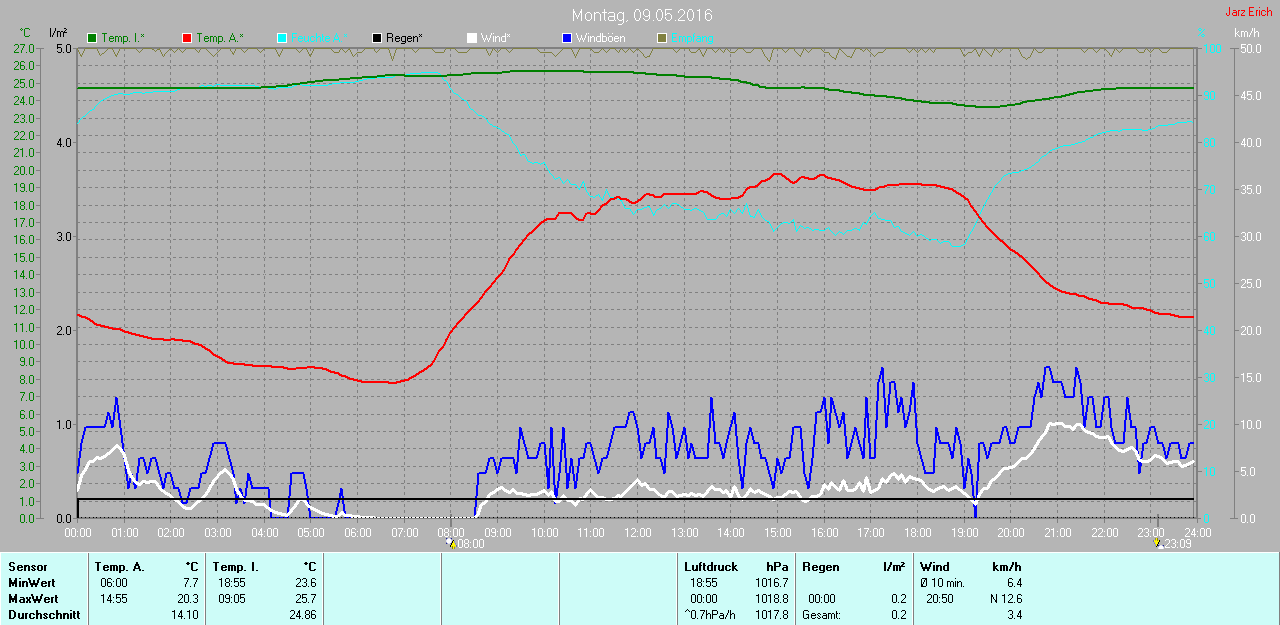Image resolution: width=1280 pixels, height=625 pixels.
Task: Click the Luftdruck column header
Action: [710, 567]
